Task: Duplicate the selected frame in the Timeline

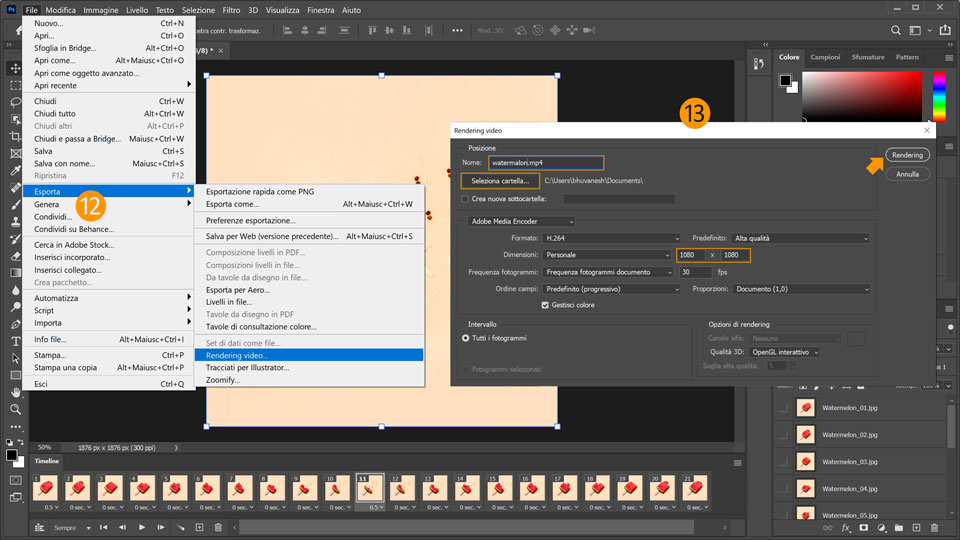Action: pyautogui.click(x=199, y=527)
